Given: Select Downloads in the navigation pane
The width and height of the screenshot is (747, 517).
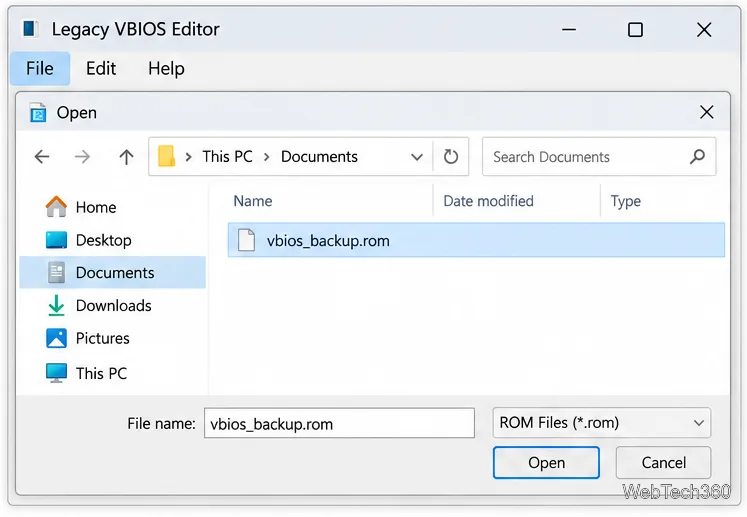Looking at the screenshot, I should tap(112, 305).
